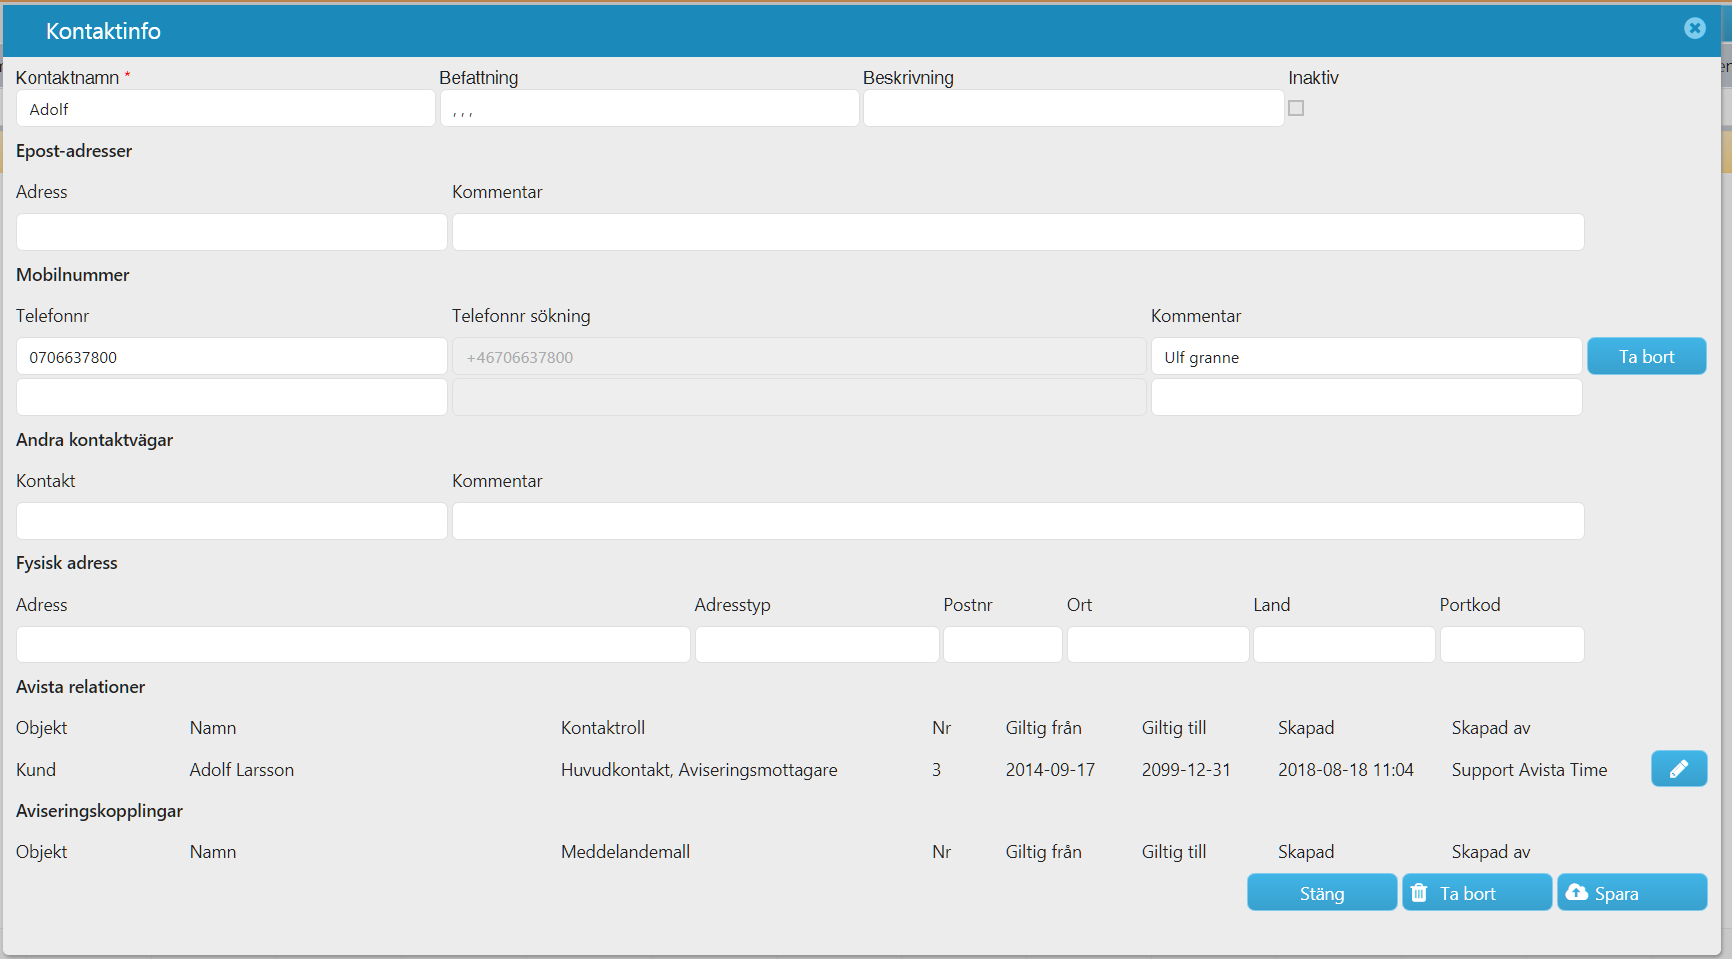Click the Huvudkontakt, Aviseringsmottagare role text
The width and height of the screenshot is (1732, 959).
699,770
